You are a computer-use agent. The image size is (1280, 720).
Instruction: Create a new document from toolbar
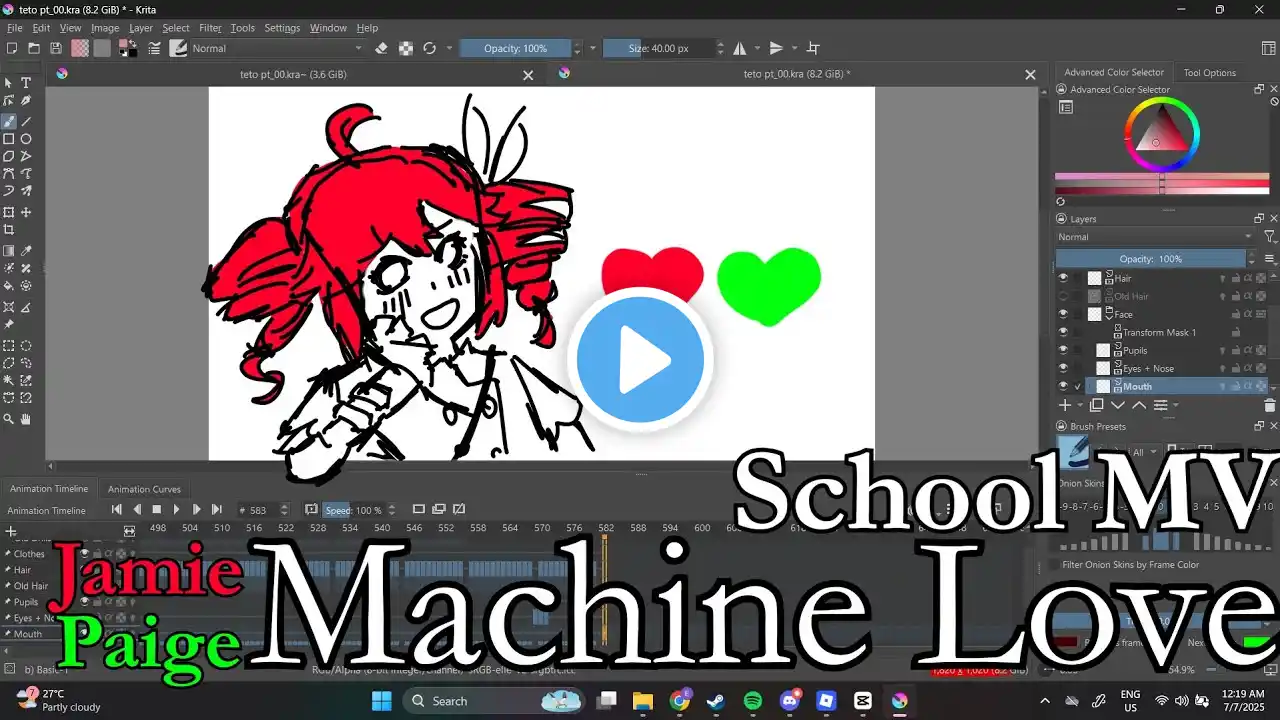coord(12,48)
